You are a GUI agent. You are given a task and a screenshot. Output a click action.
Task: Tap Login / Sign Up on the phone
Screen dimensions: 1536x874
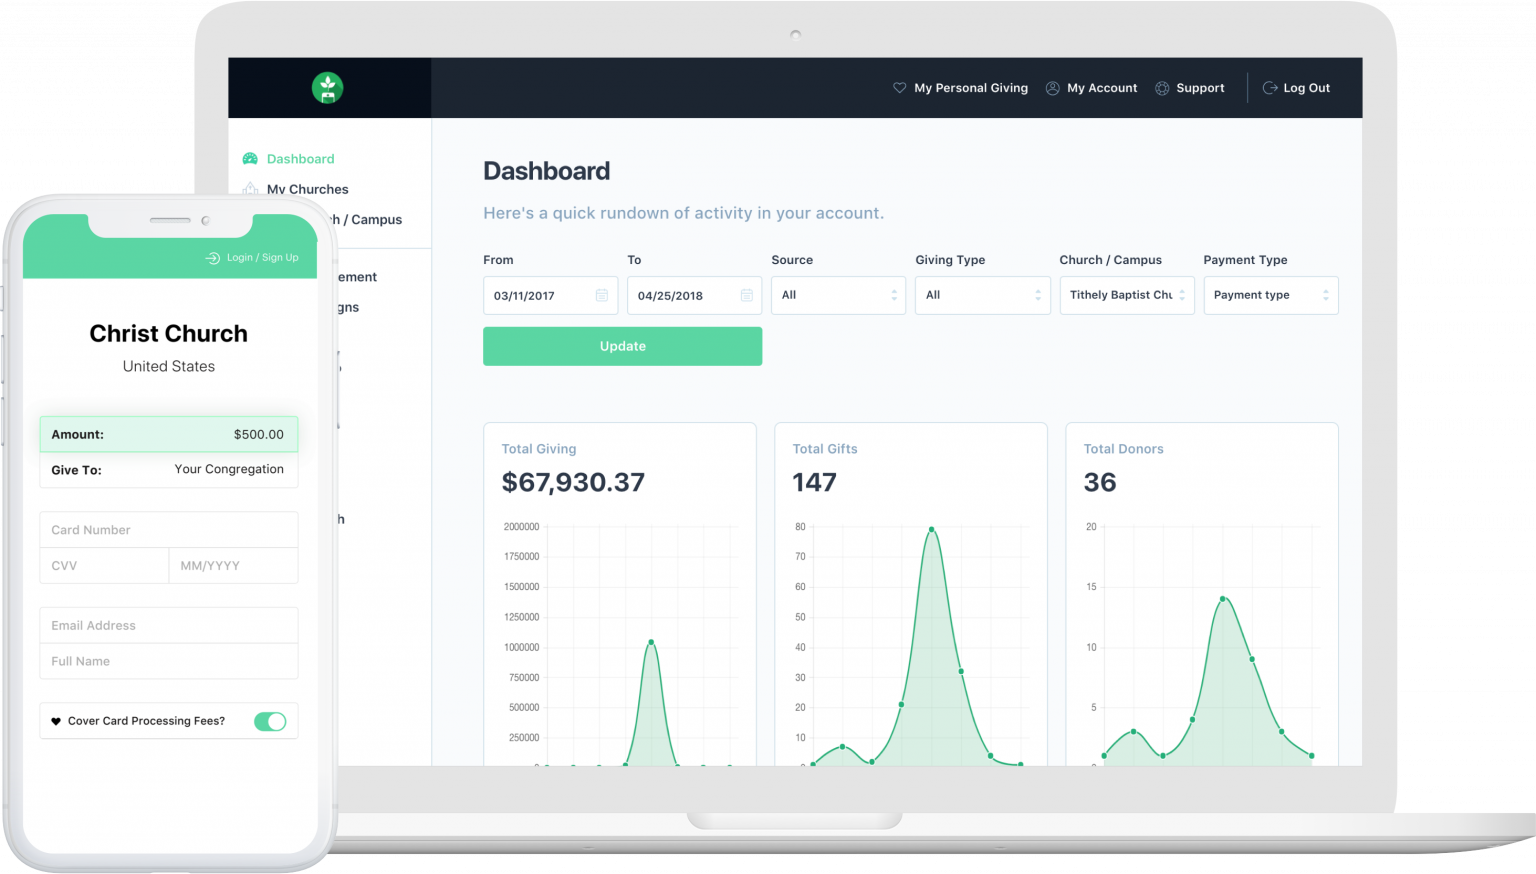[252, 257]
